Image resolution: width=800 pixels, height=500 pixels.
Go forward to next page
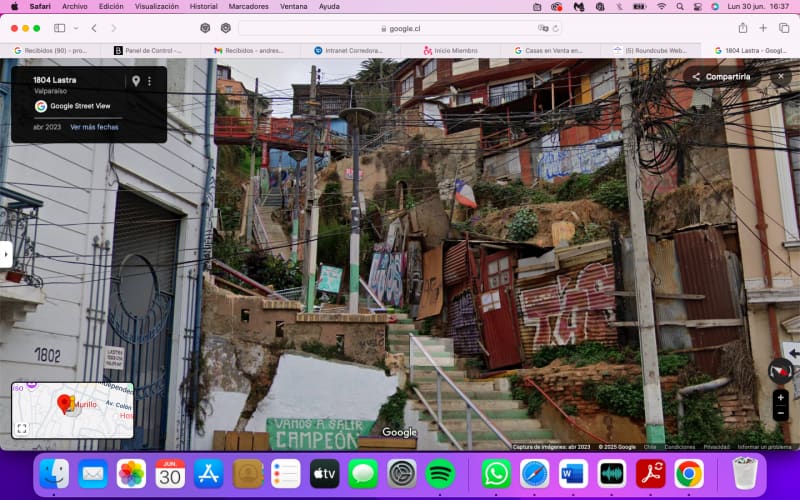tap(114, 28)
